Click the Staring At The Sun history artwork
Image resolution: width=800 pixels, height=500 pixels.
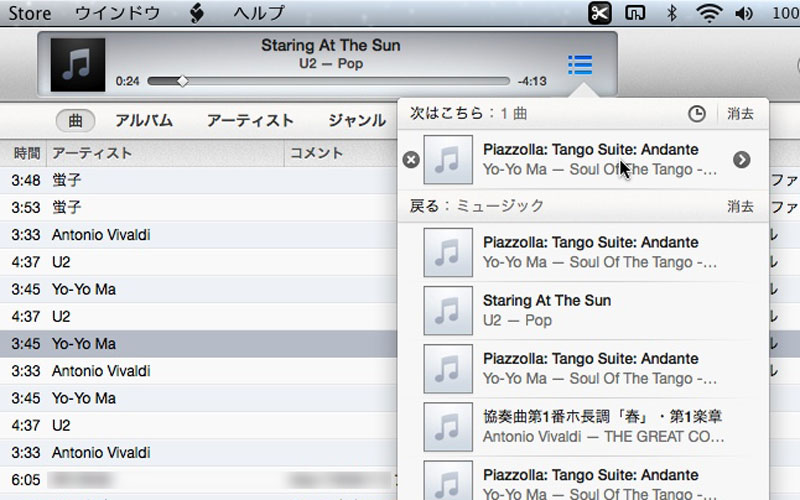point(448,311)
